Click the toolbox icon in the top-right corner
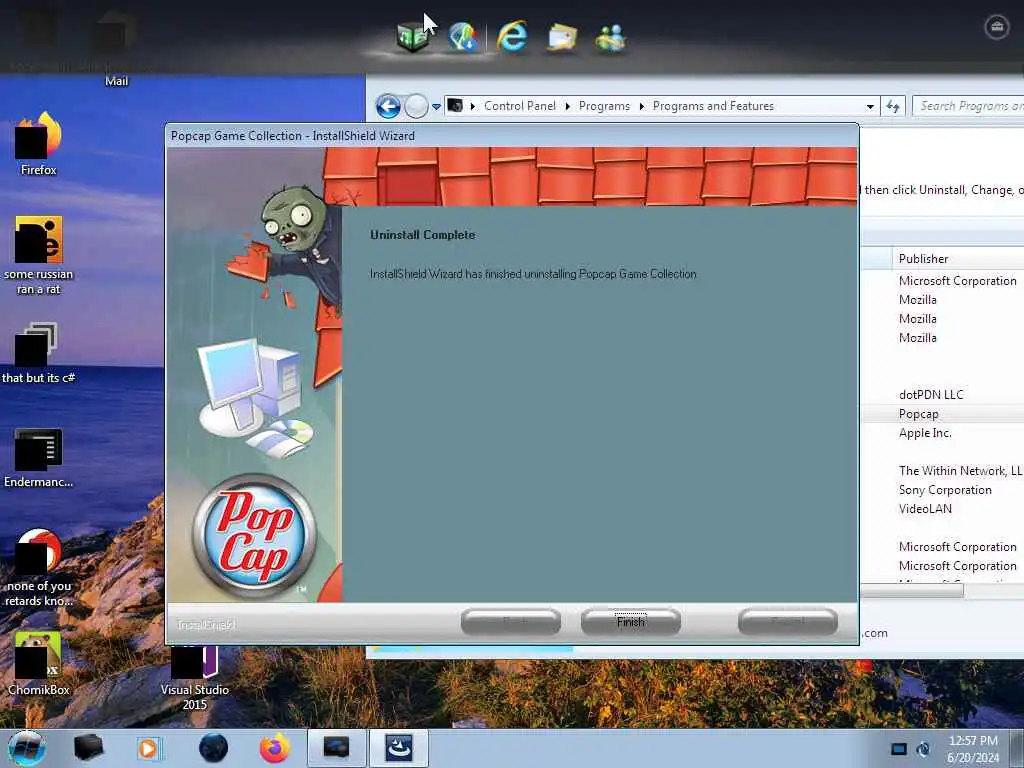Screen dimensions: 1024x768 point(997,27)
